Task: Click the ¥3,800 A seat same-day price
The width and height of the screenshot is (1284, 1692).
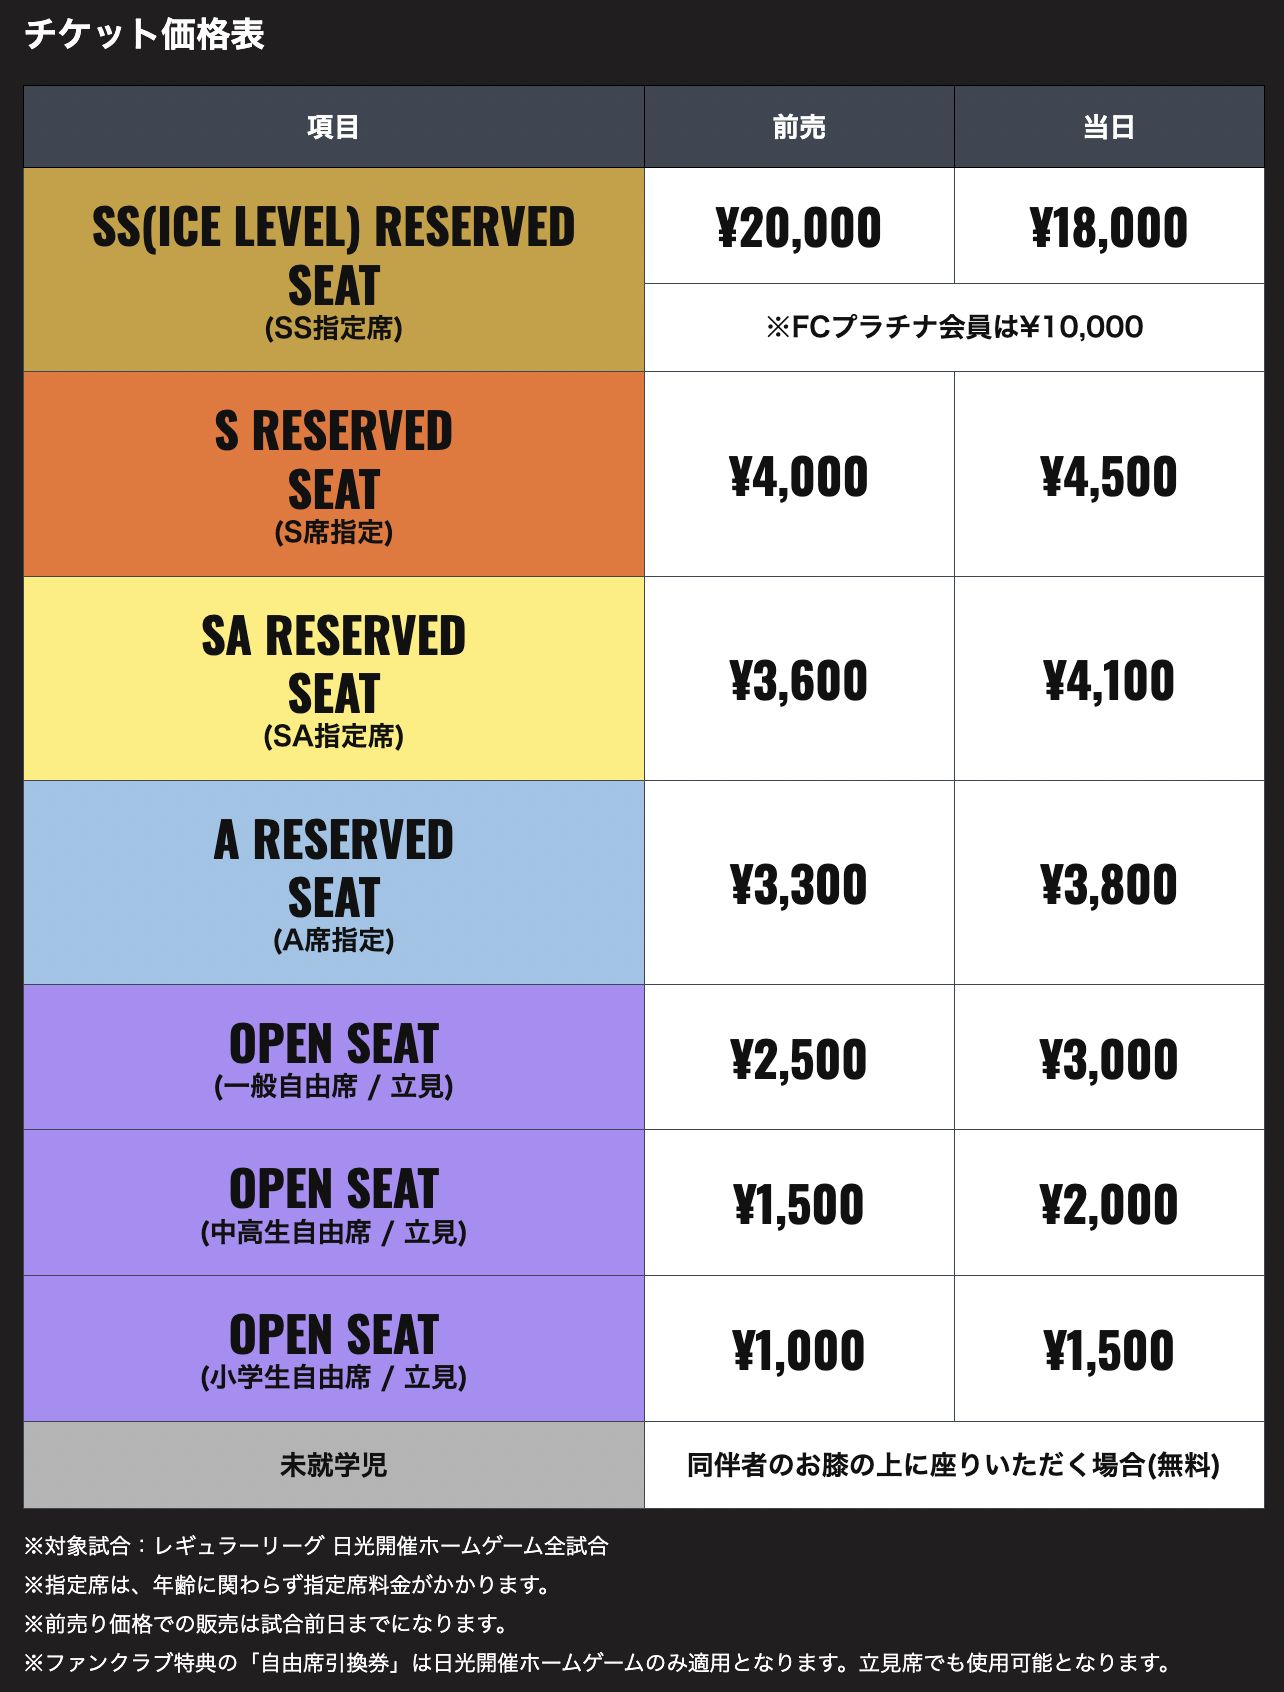Action: click(x=1109, y=884)
